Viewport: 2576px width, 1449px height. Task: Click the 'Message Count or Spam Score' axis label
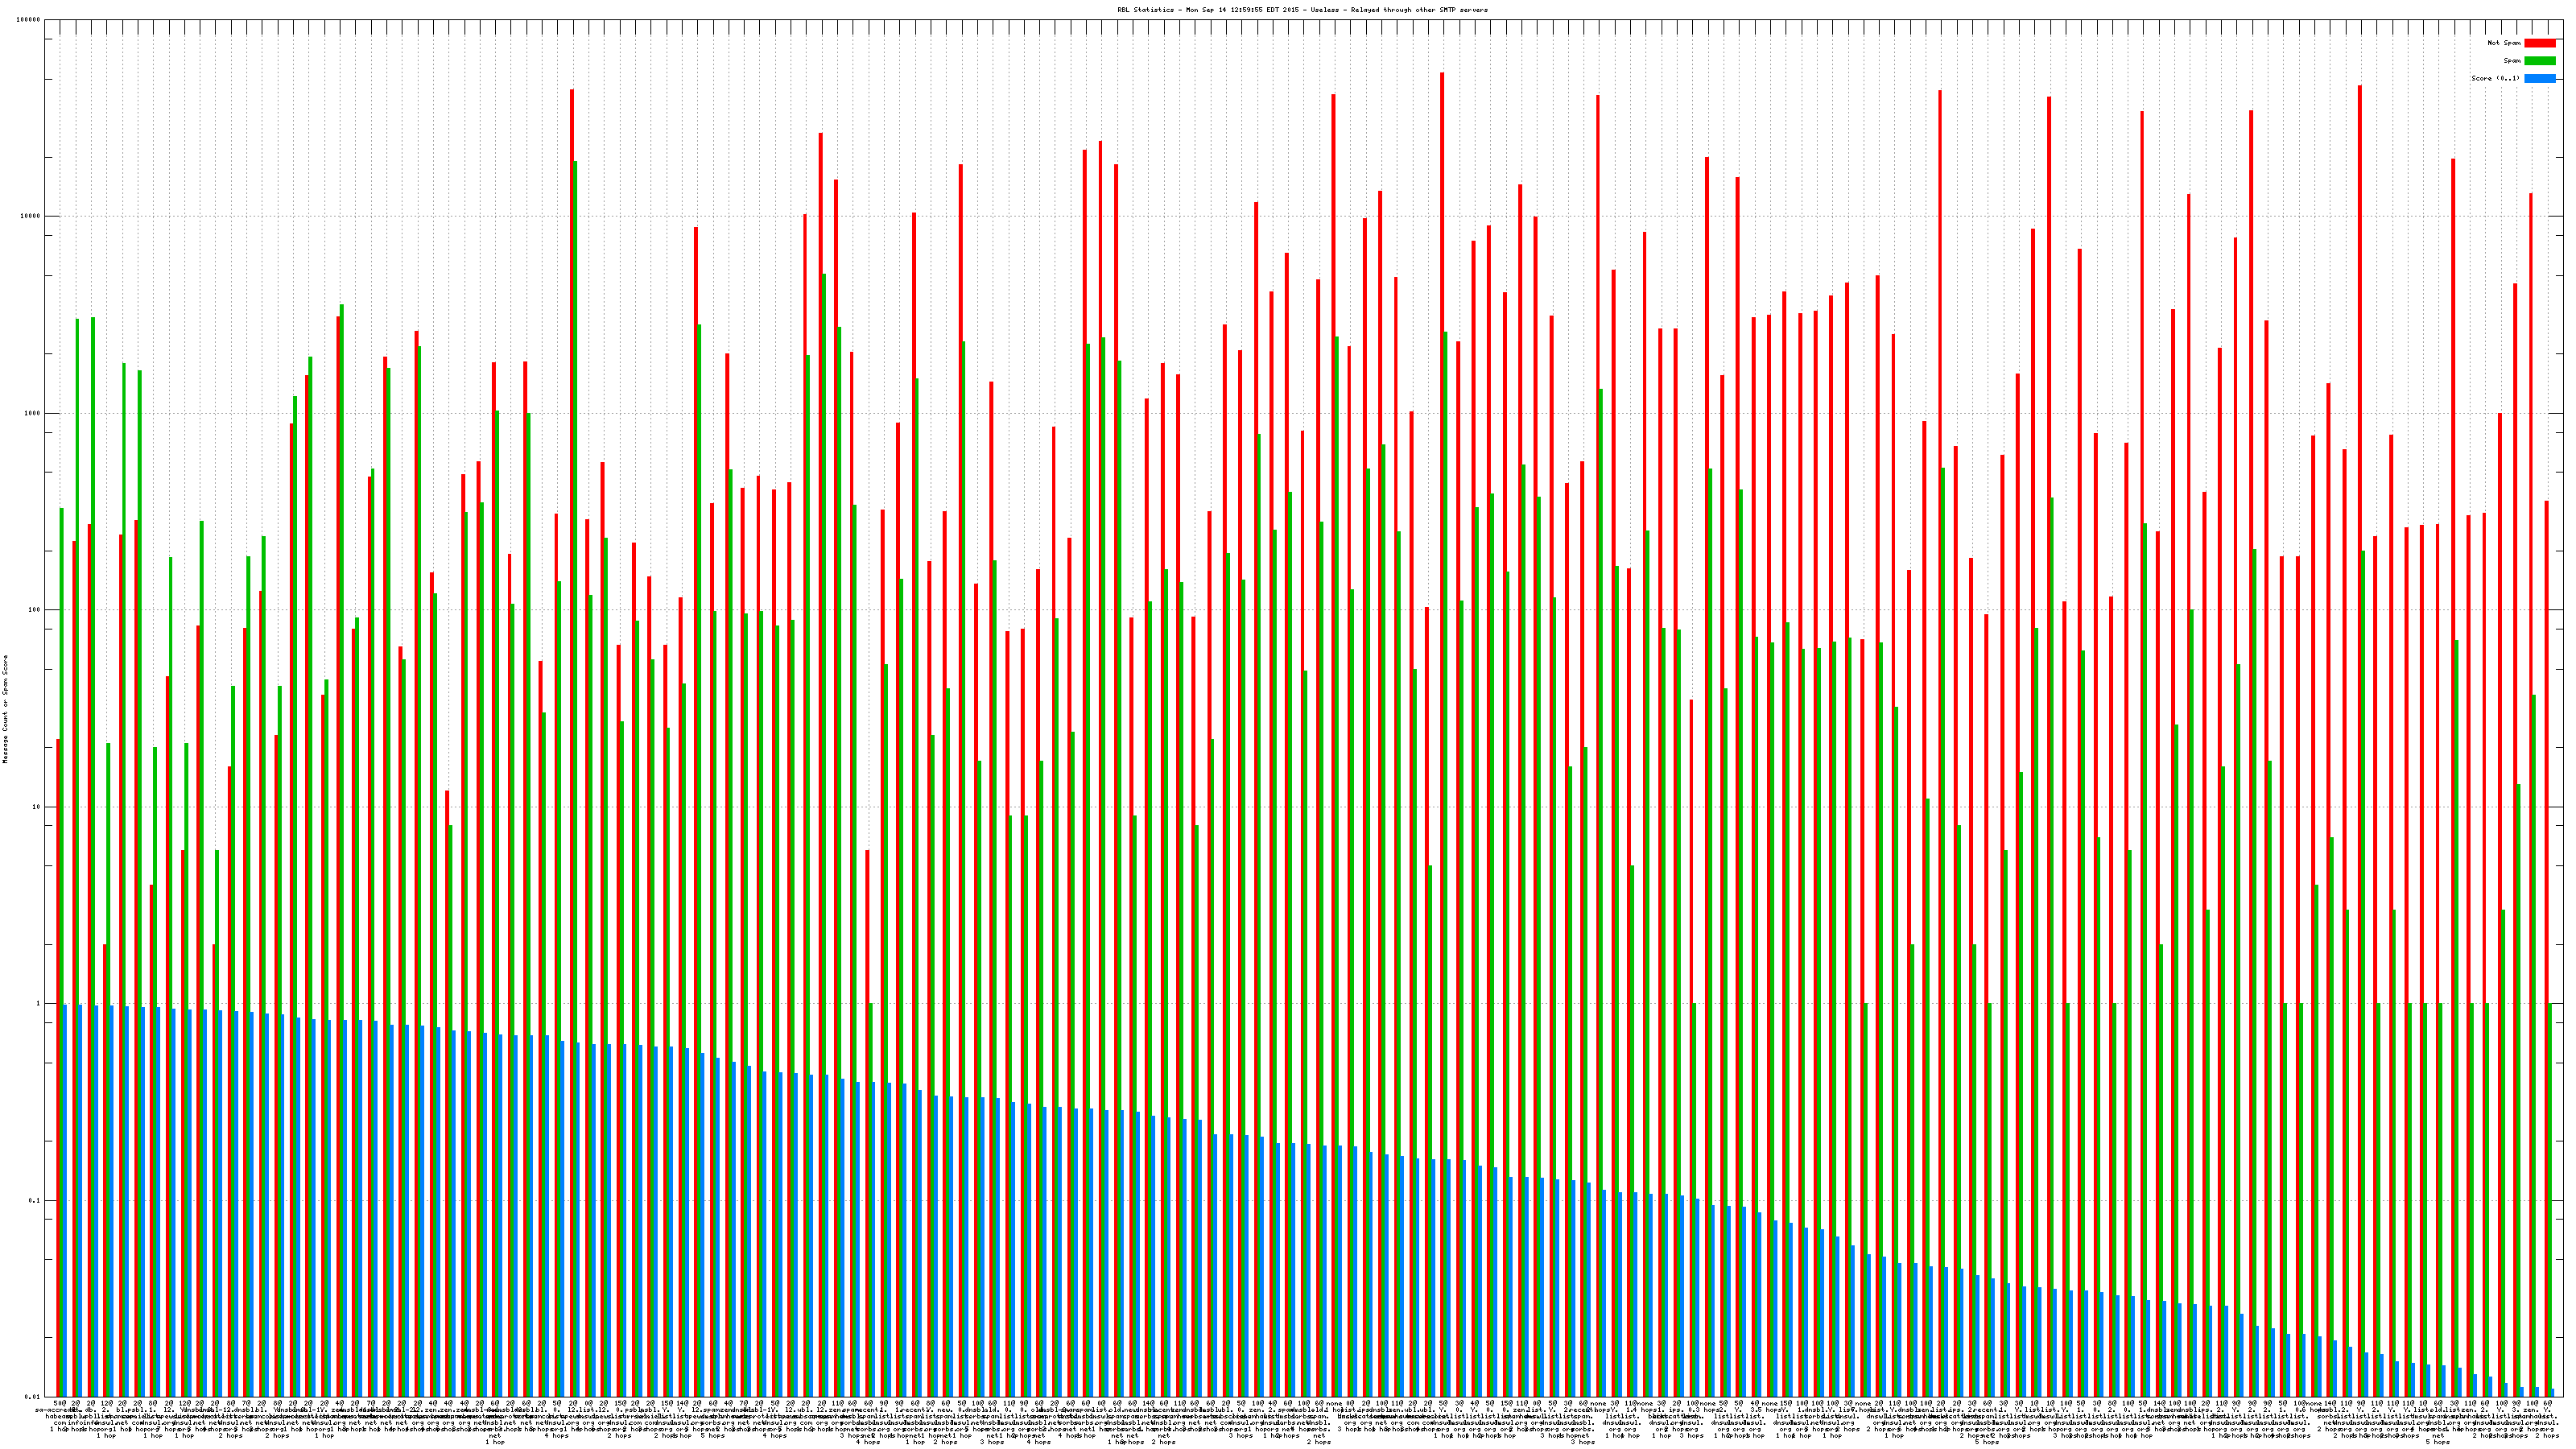(x=5, y=709)
